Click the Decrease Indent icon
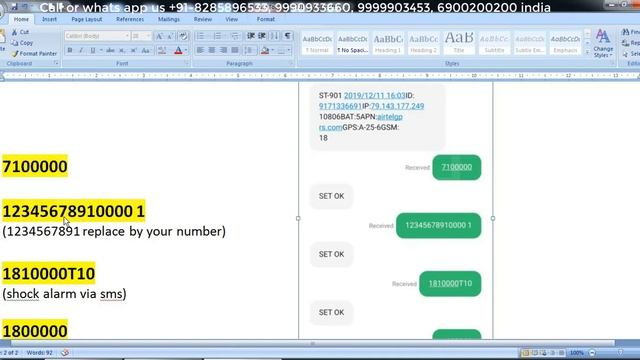The image size is (640, 360). click(251, 36)
